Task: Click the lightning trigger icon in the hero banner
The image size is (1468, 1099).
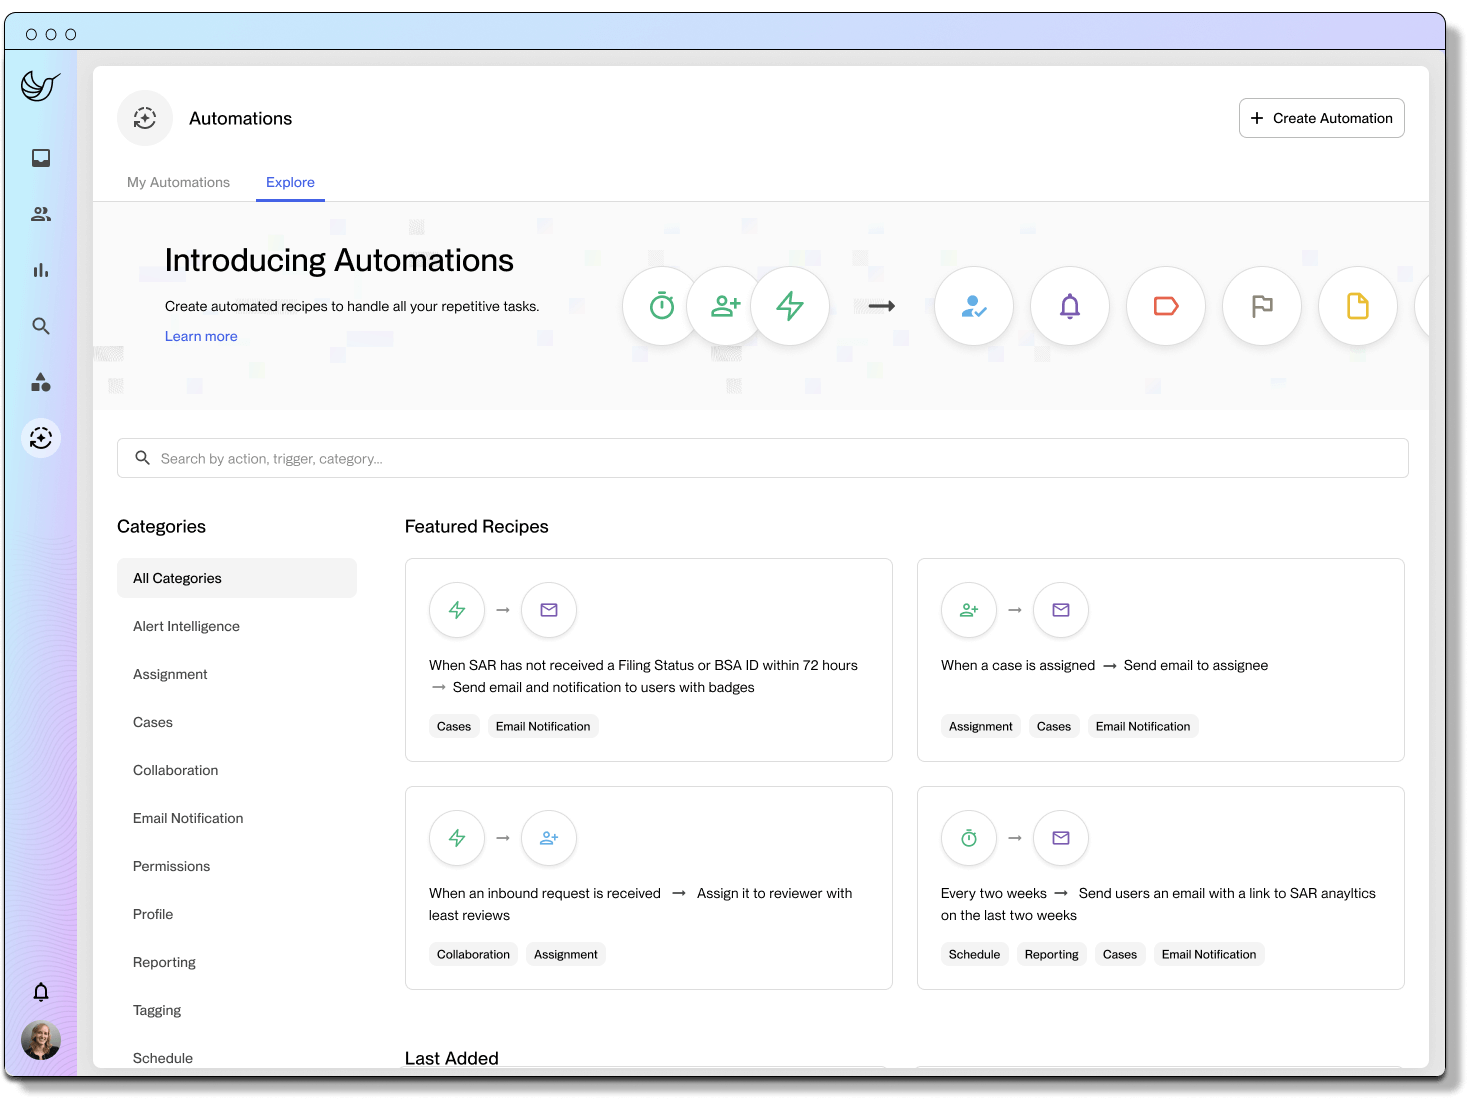Action: (790, 306)
